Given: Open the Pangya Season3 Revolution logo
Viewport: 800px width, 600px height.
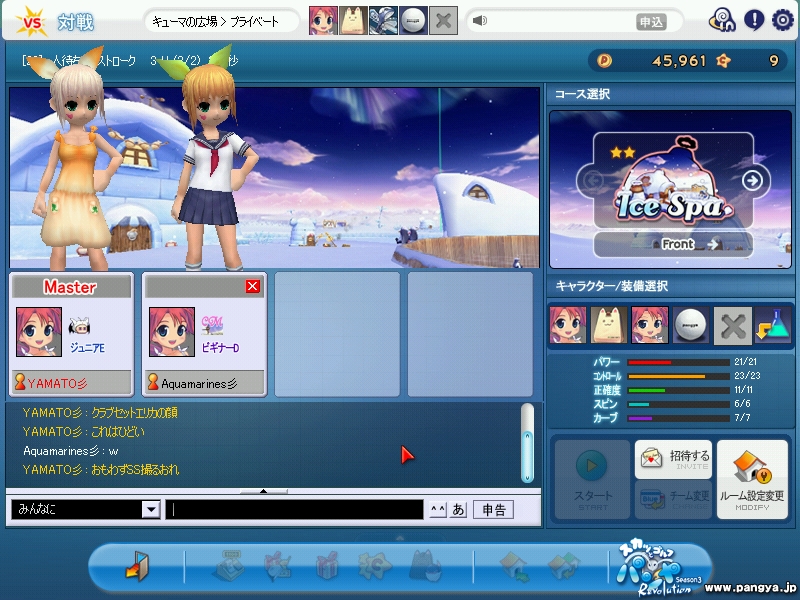Looking at the screenshot, I should pyautogui.click(x=661, y=566).
